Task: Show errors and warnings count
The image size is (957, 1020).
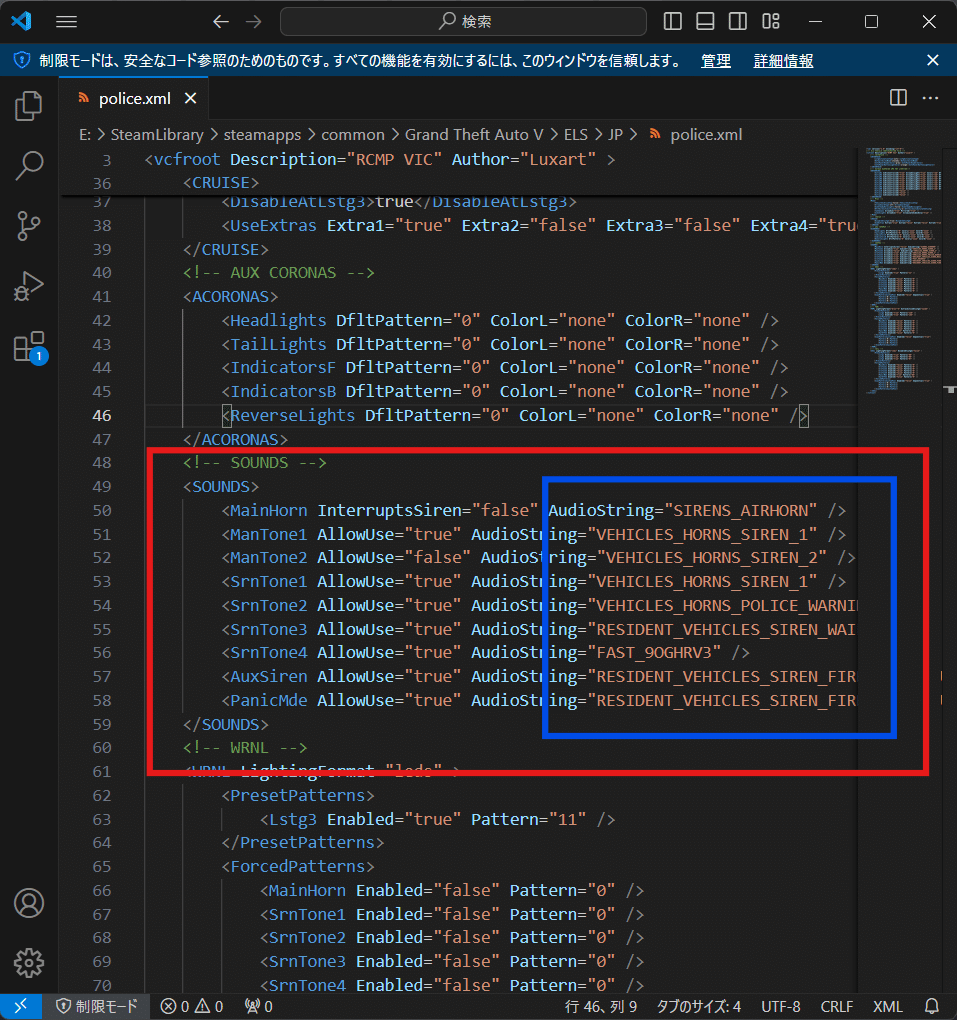Action: [x=192, y=1006]
